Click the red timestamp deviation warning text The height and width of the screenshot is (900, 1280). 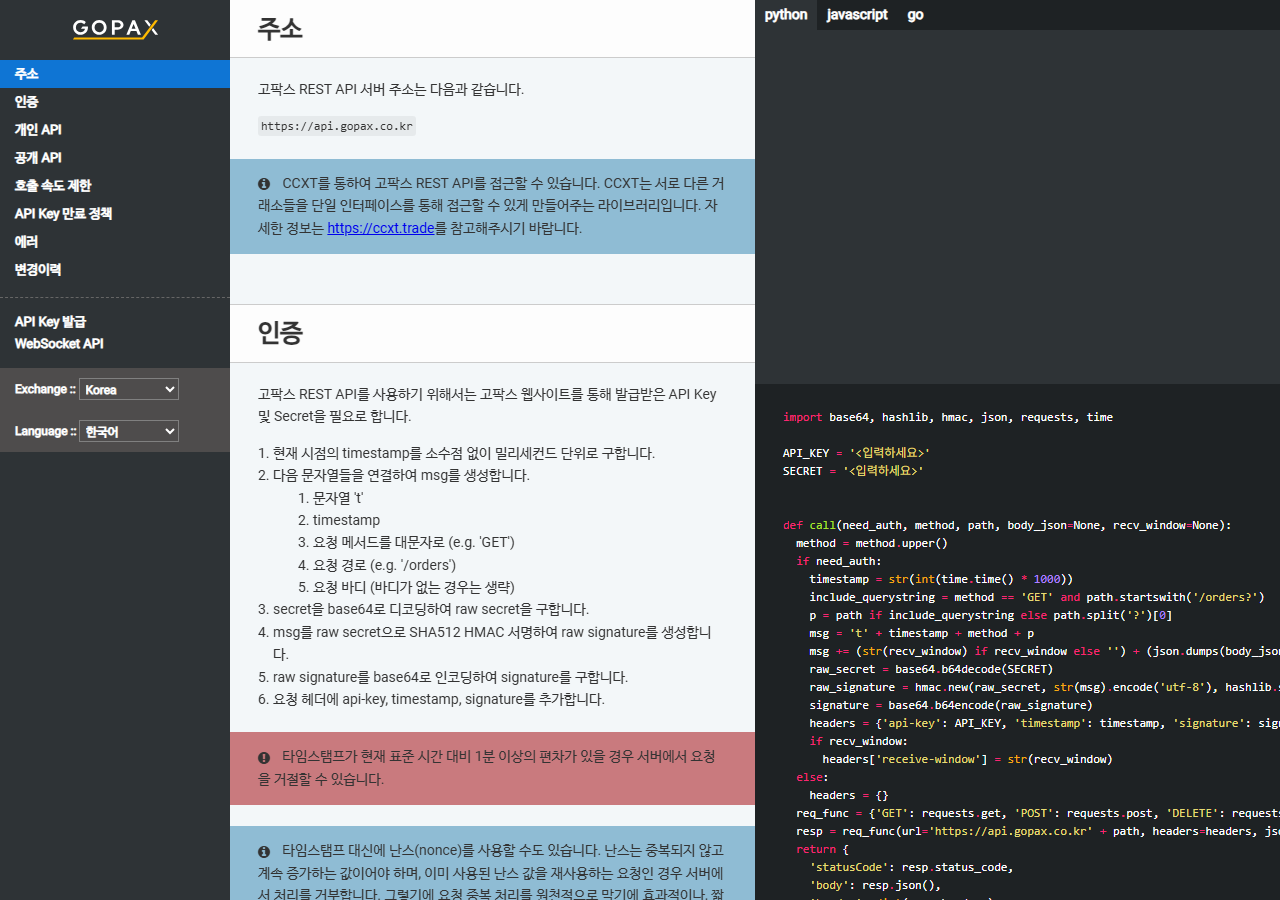(487, 768)
